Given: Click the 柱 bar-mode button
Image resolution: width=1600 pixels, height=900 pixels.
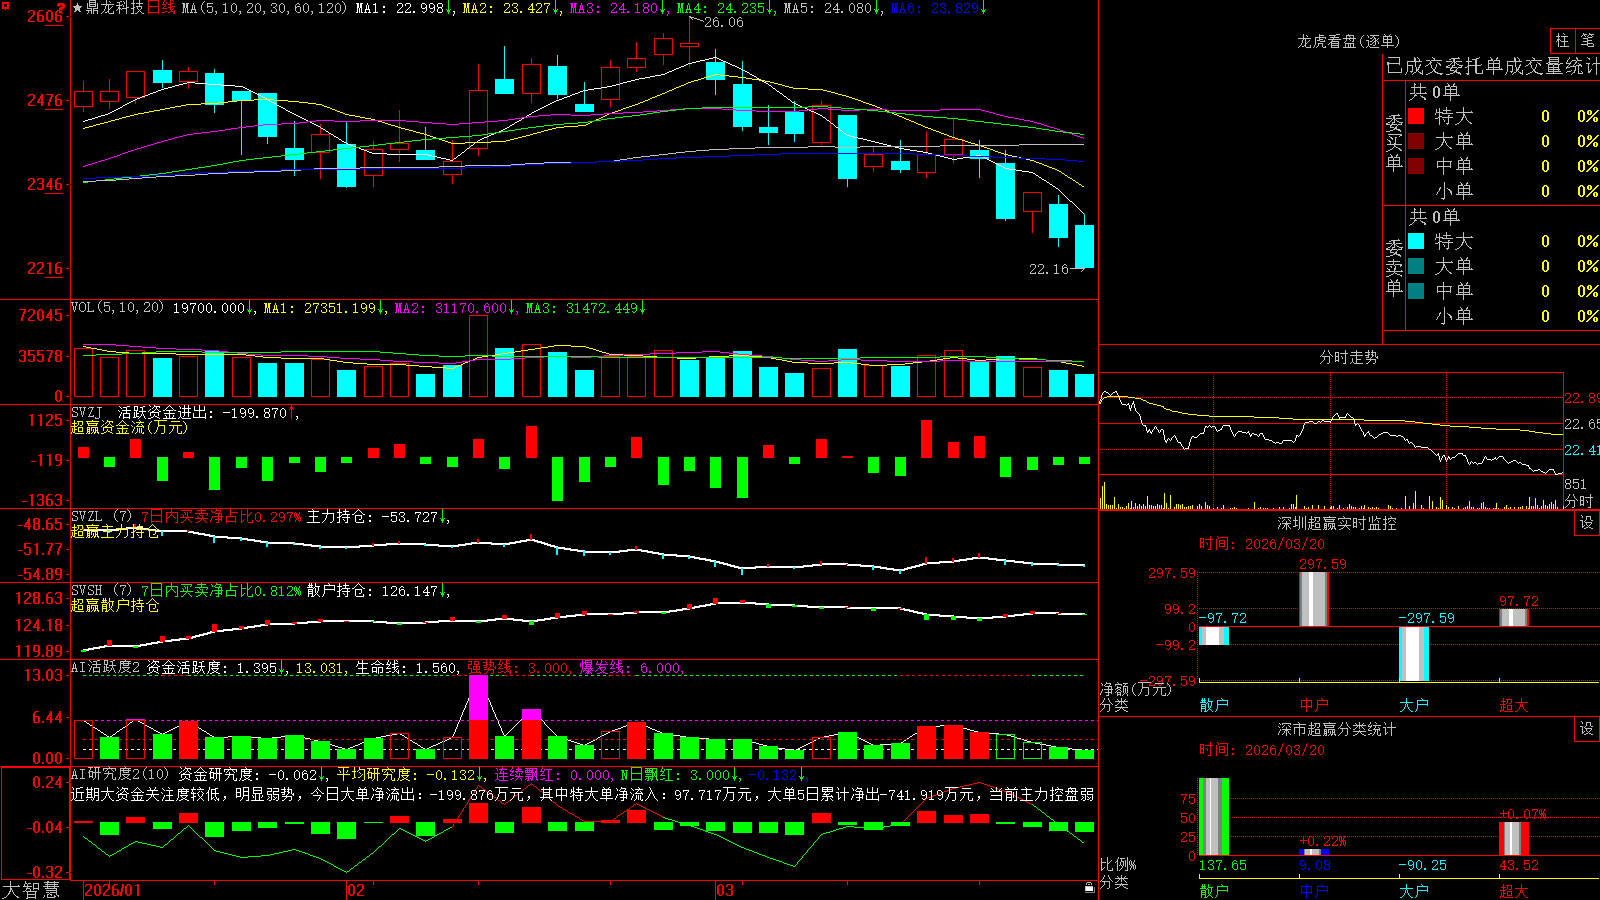Looking at the screenshot, I should click(x=1562, y=41).
